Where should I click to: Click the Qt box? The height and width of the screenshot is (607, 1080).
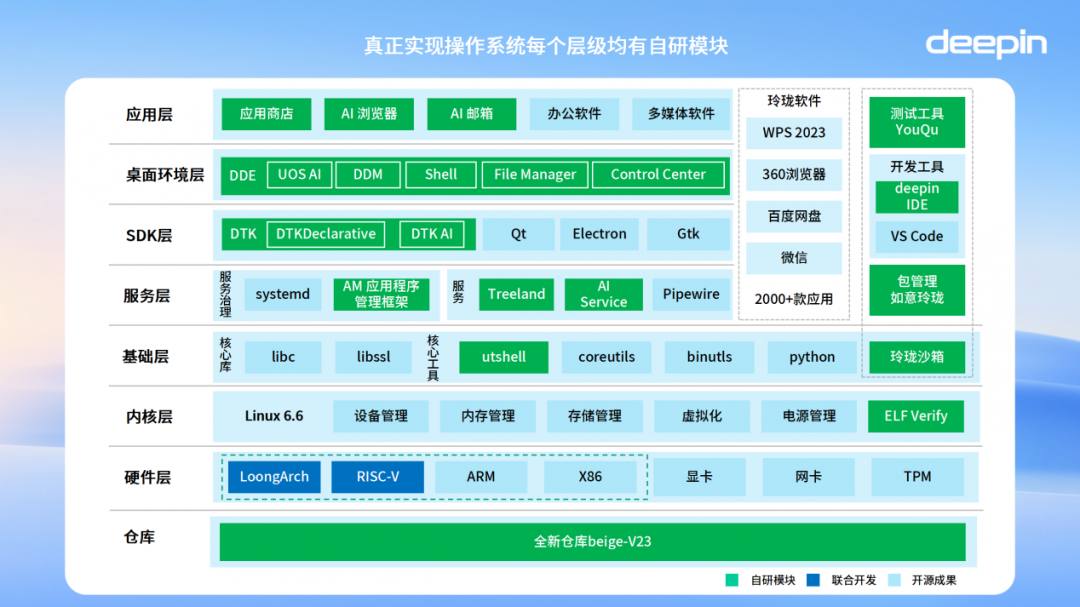518,234
